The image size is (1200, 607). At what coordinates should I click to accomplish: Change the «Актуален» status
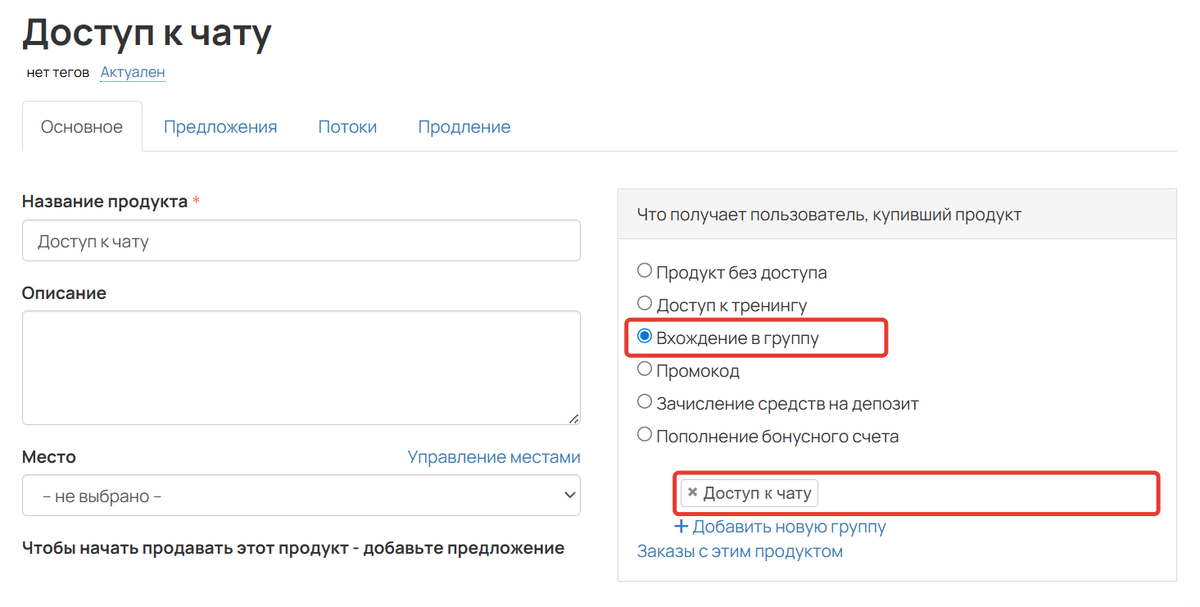coord(132,71)
